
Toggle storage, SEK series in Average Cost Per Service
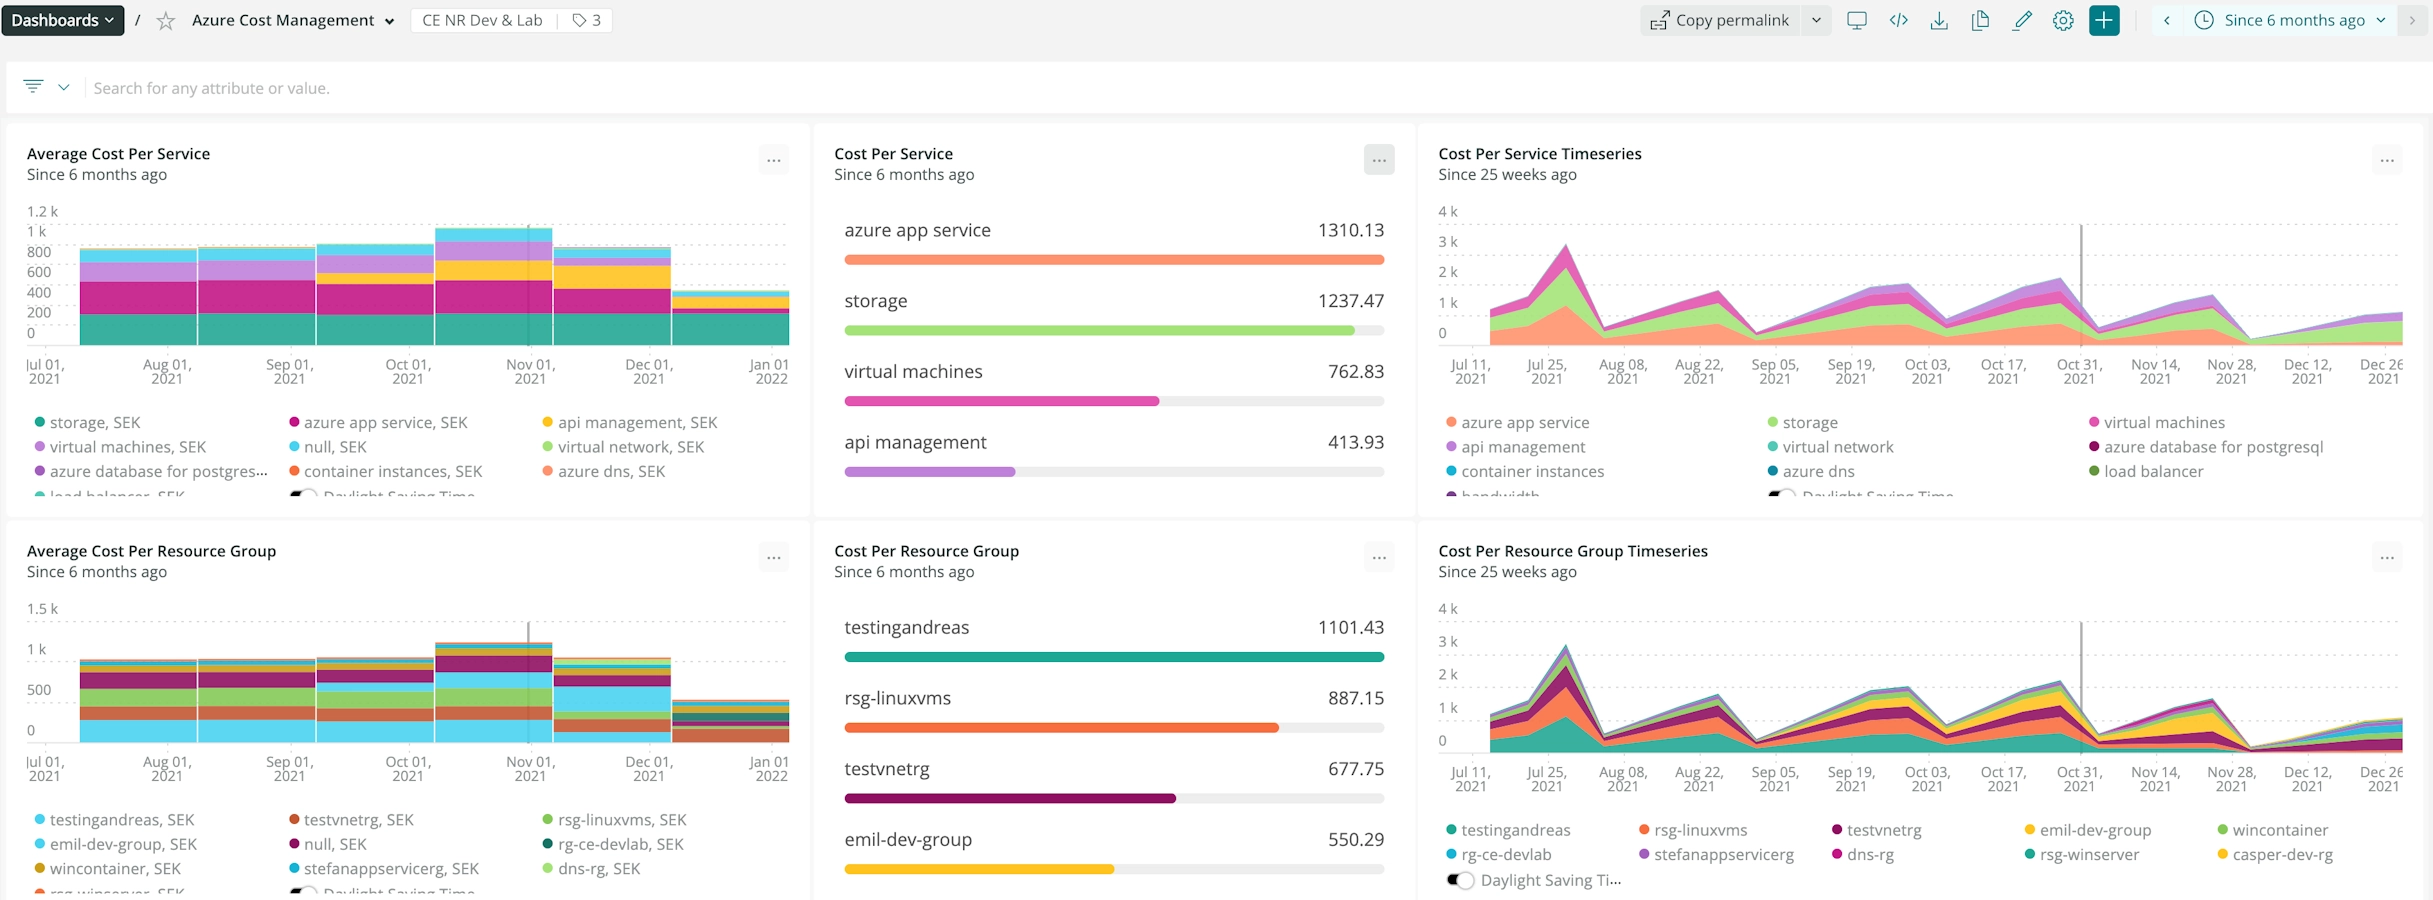(x=87, y=422)
